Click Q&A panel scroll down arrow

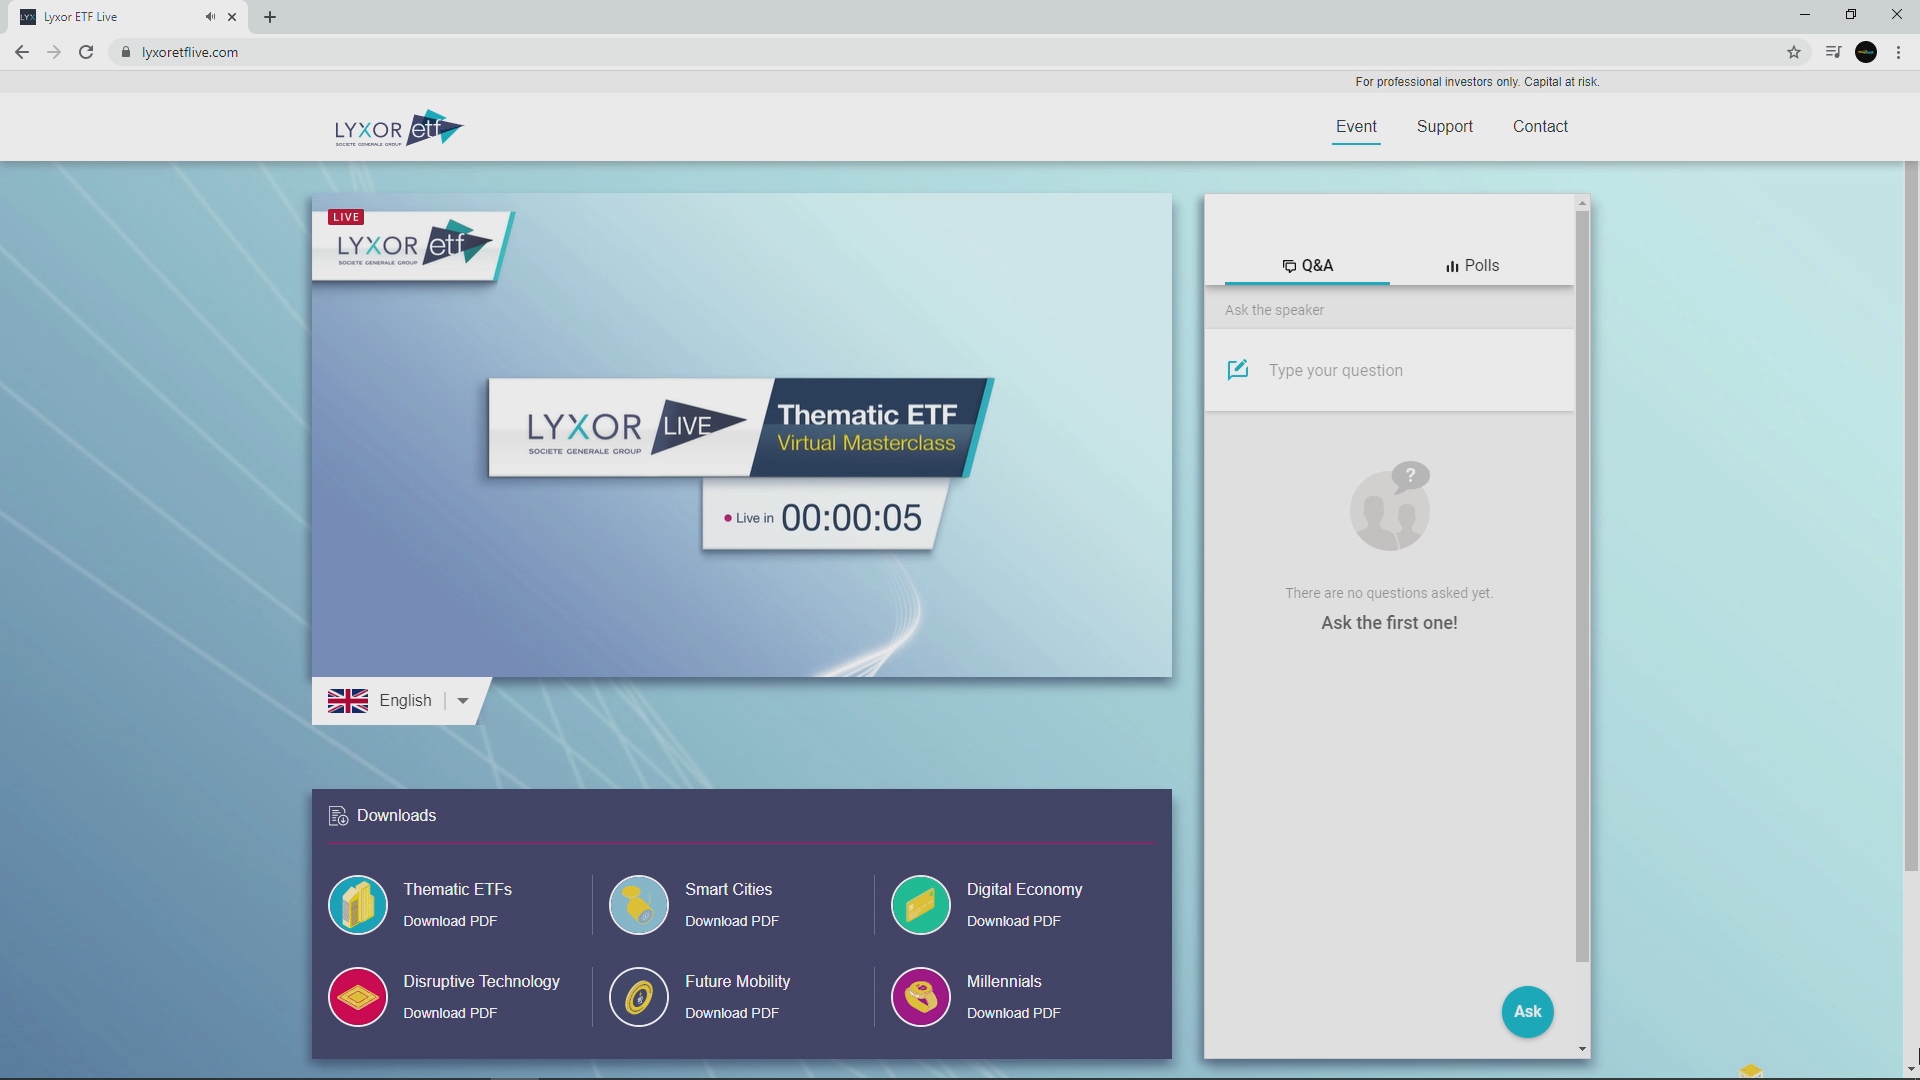point(1582,1049)
